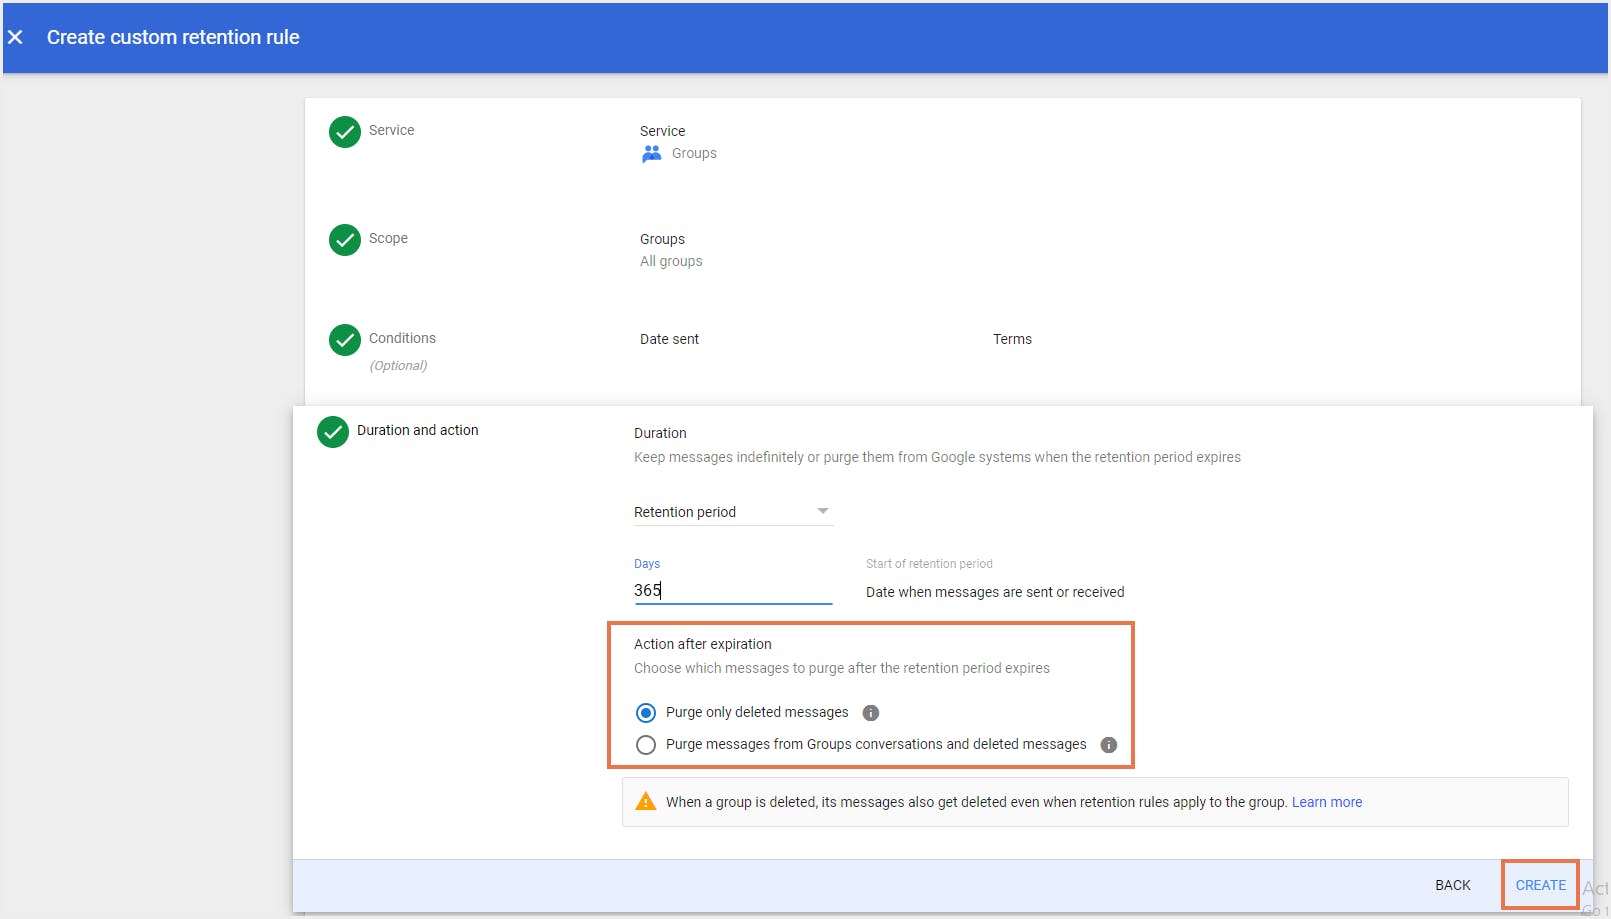Open the Conditions step
The width and height of the screenshot is (1611, 919).
pos(402,338)
